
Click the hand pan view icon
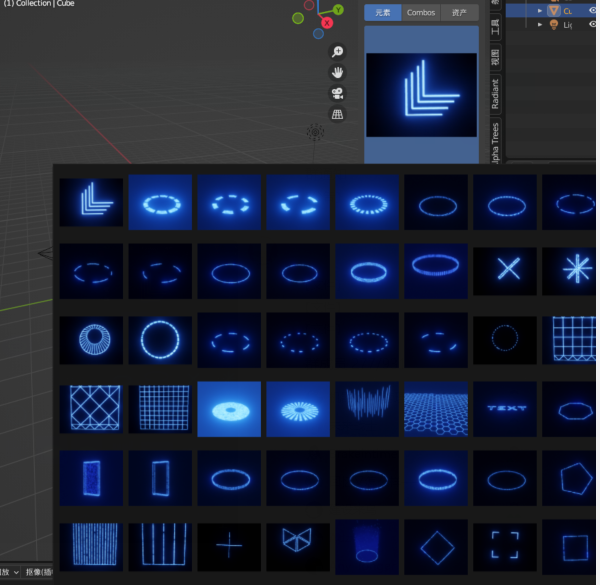338,72
